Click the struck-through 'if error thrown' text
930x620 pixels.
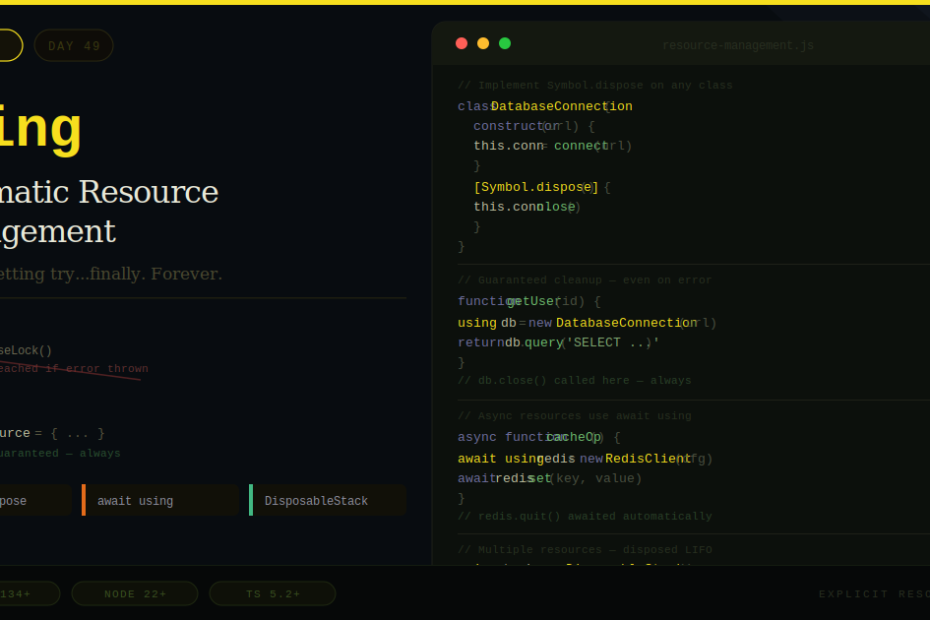100,369
